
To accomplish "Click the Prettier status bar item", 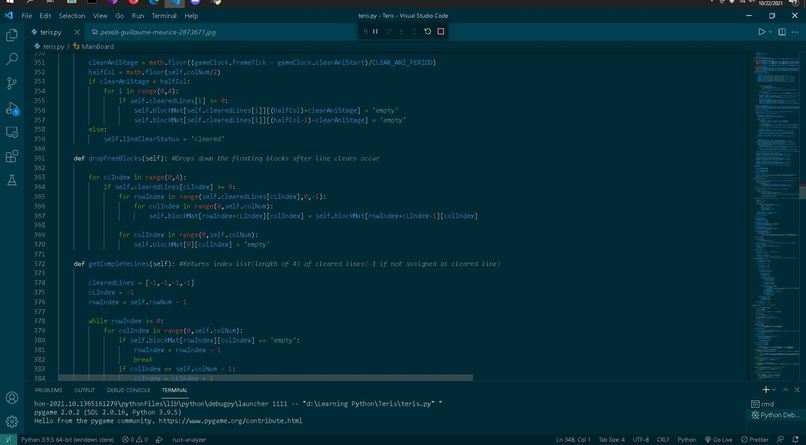I will (755, 439).
